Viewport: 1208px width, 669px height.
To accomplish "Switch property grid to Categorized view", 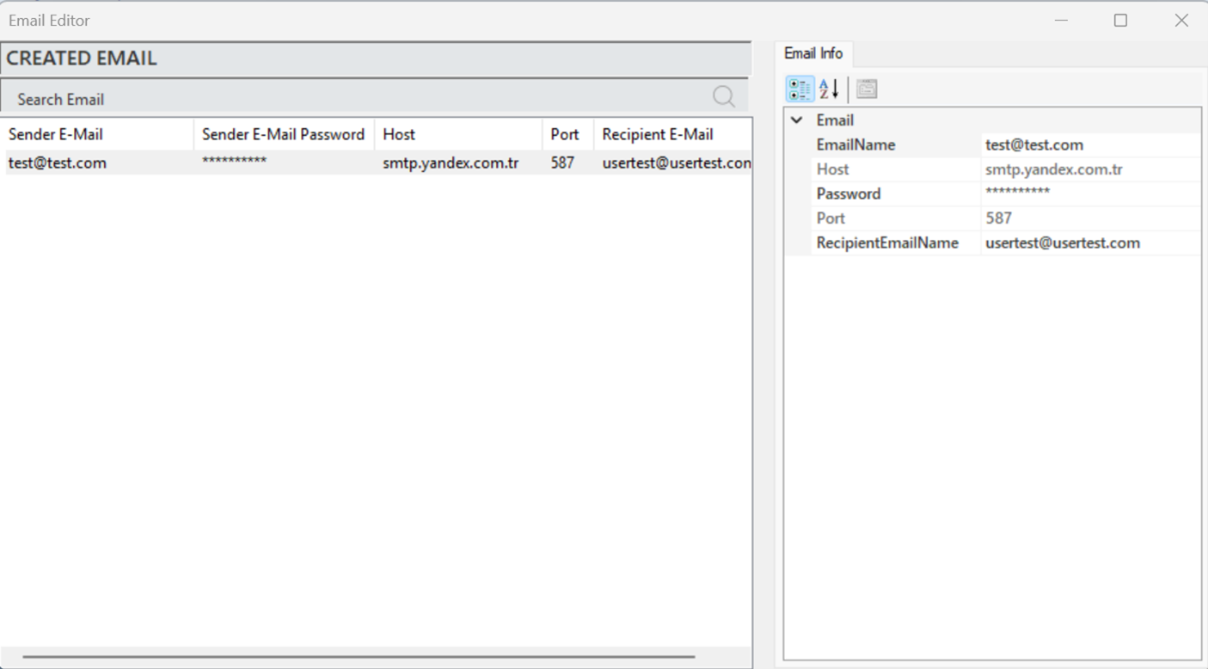I will [x=799, y=89].
